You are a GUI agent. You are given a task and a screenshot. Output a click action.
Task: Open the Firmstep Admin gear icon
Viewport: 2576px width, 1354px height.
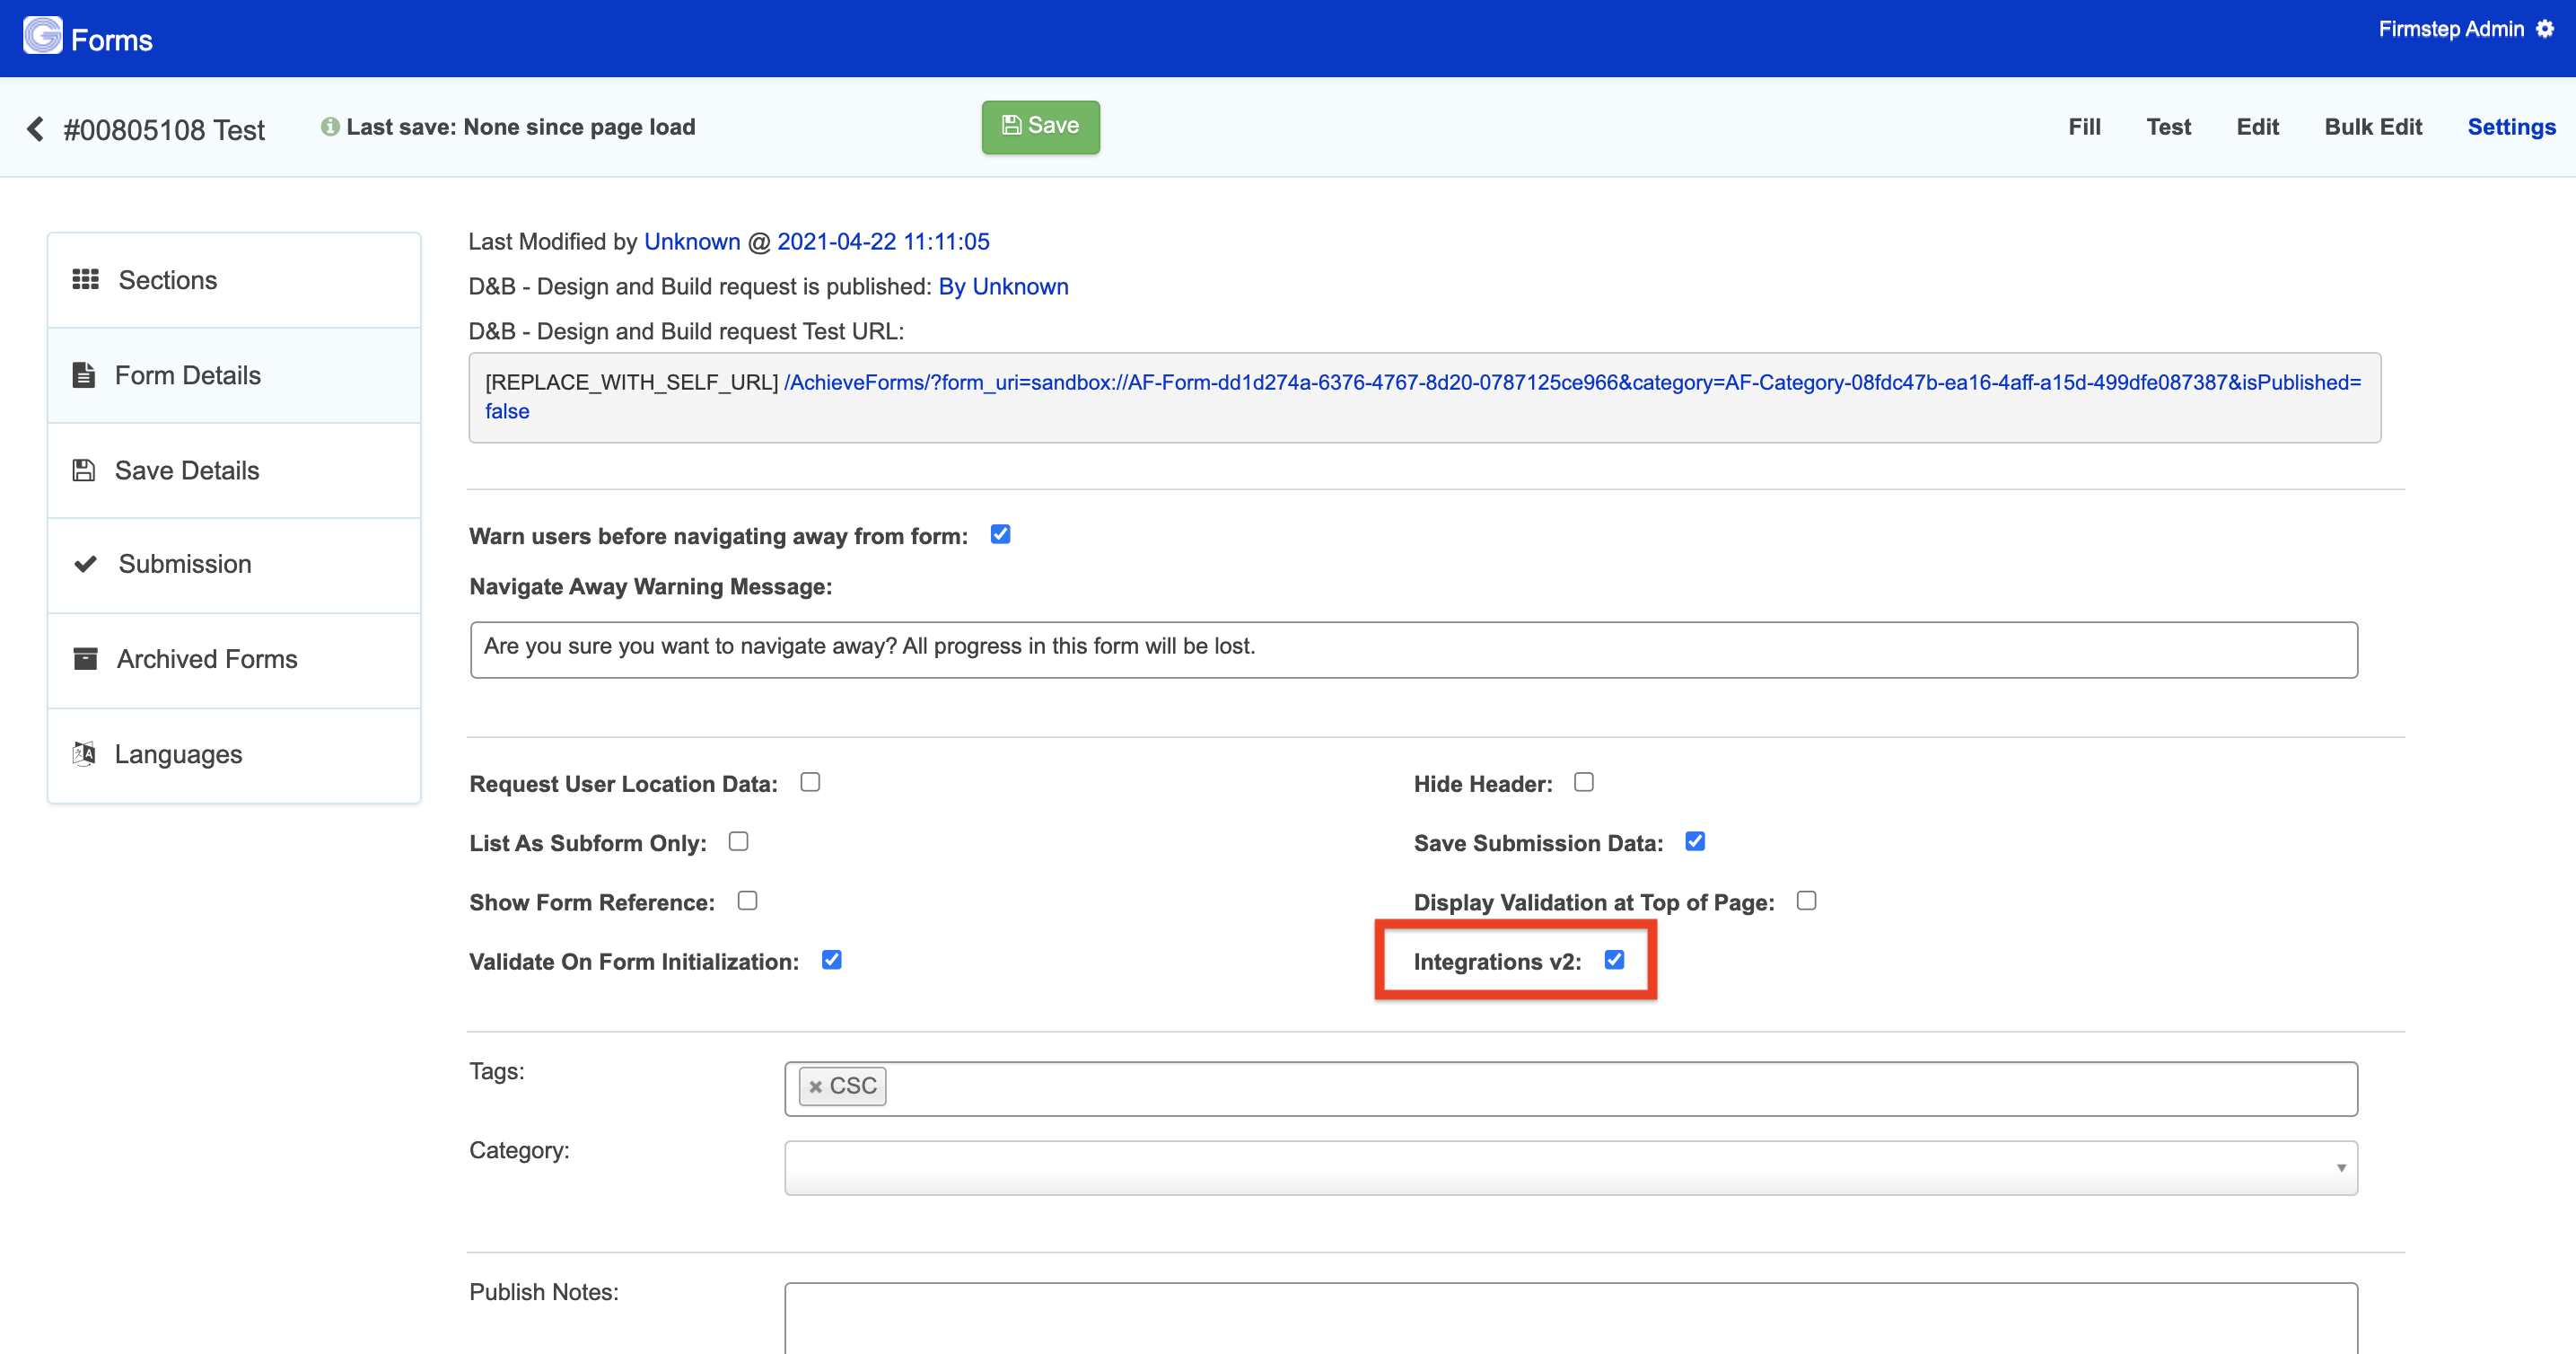[x=2545, y=29]
